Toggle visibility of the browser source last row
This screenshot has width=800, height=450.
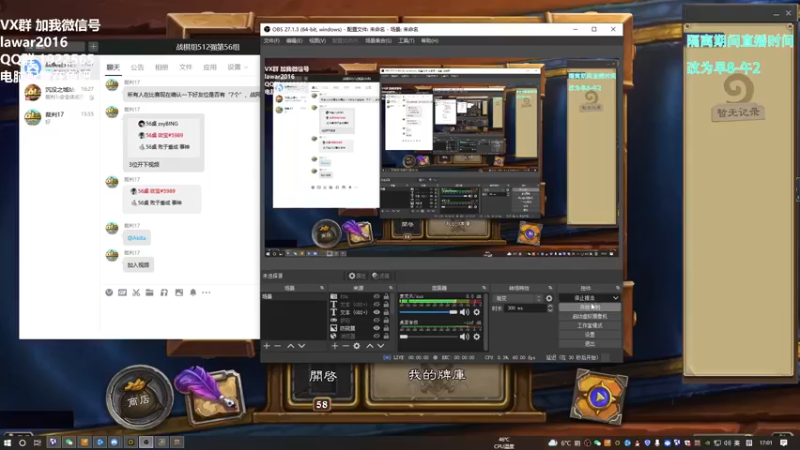pyautogui.click(x=377, y=336)
